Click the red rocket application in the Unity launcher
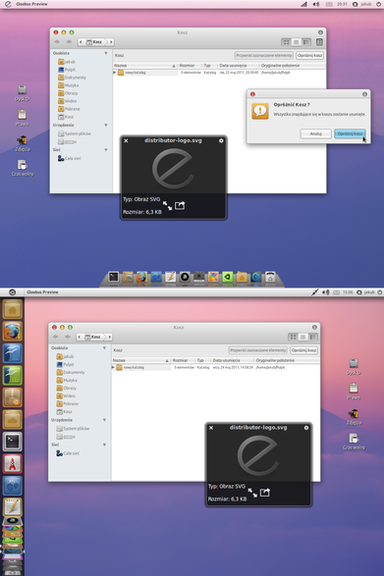This screenshot has height=576, width=384. click(x=13, y=463)
